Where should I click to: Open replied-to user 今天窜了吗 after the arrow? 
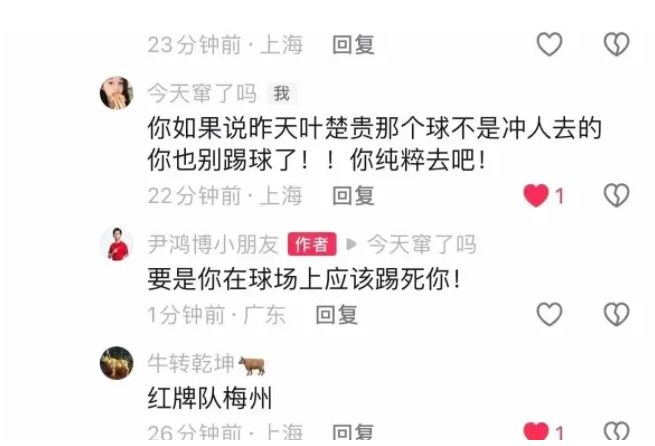421,244
